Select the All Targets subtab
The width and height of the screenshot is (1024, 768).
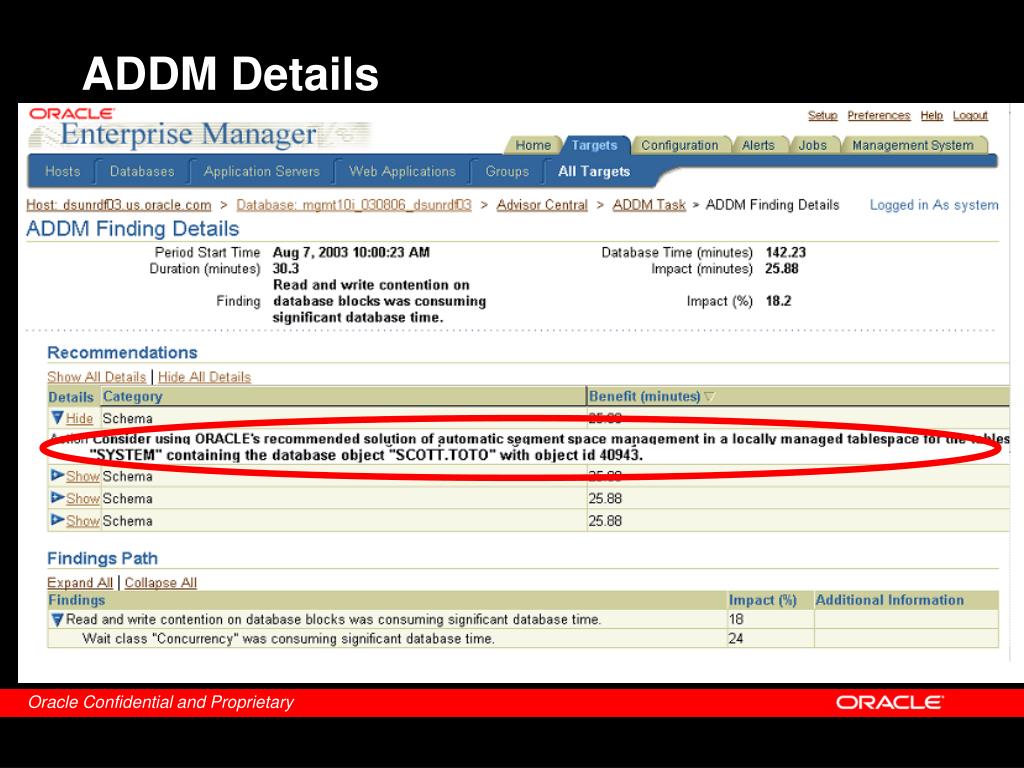[x=594, y=171]
